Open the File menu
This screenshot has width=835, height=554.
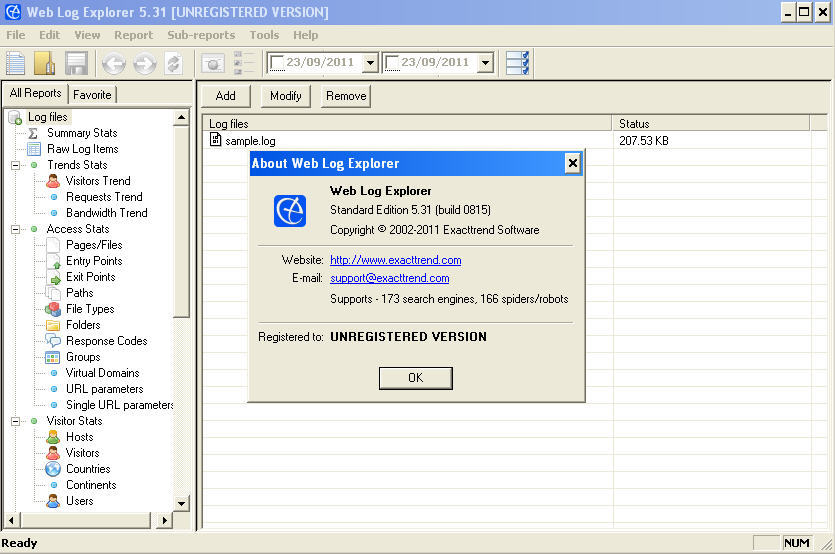15,35
